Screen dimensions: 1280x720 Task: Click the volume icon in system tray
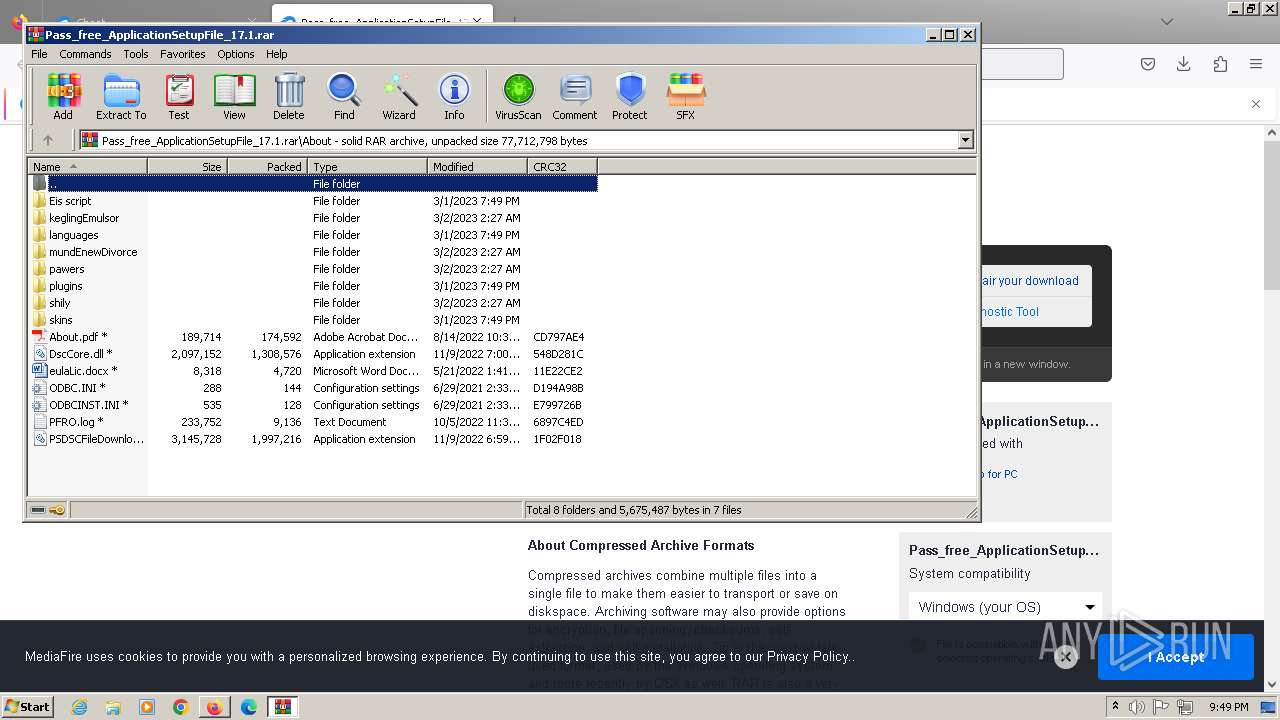pyautogui.click(x=1136, y=707)
